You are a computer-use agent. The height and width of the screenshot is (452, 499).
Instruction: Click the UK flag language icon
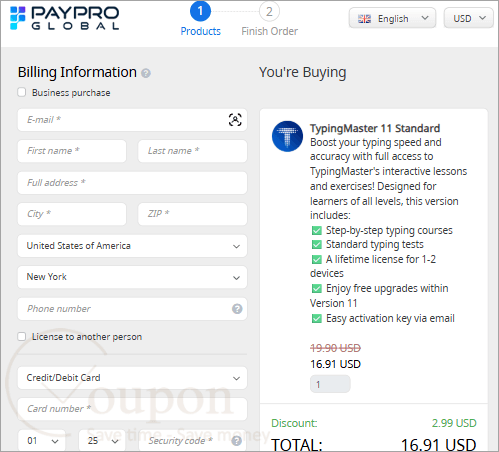pos(364,19)
